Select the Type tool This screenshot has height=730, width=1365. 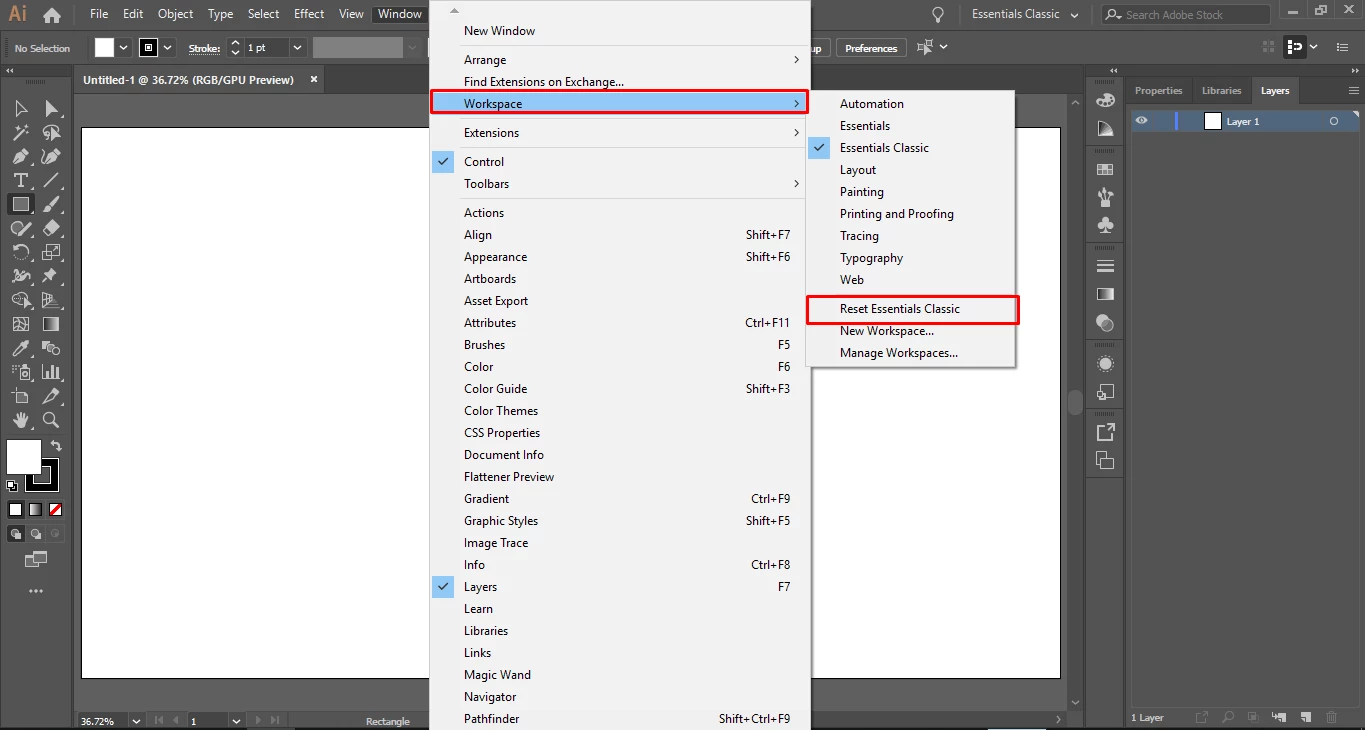tap(21, 180)
